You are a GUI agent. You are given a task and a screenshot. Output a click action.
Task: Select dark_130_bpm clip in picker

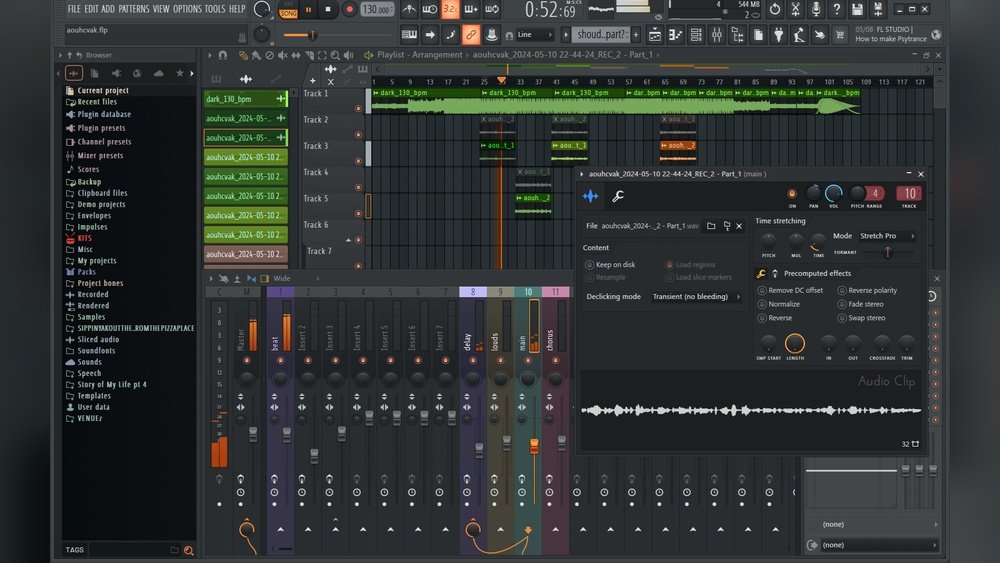(x=246, y=99)
